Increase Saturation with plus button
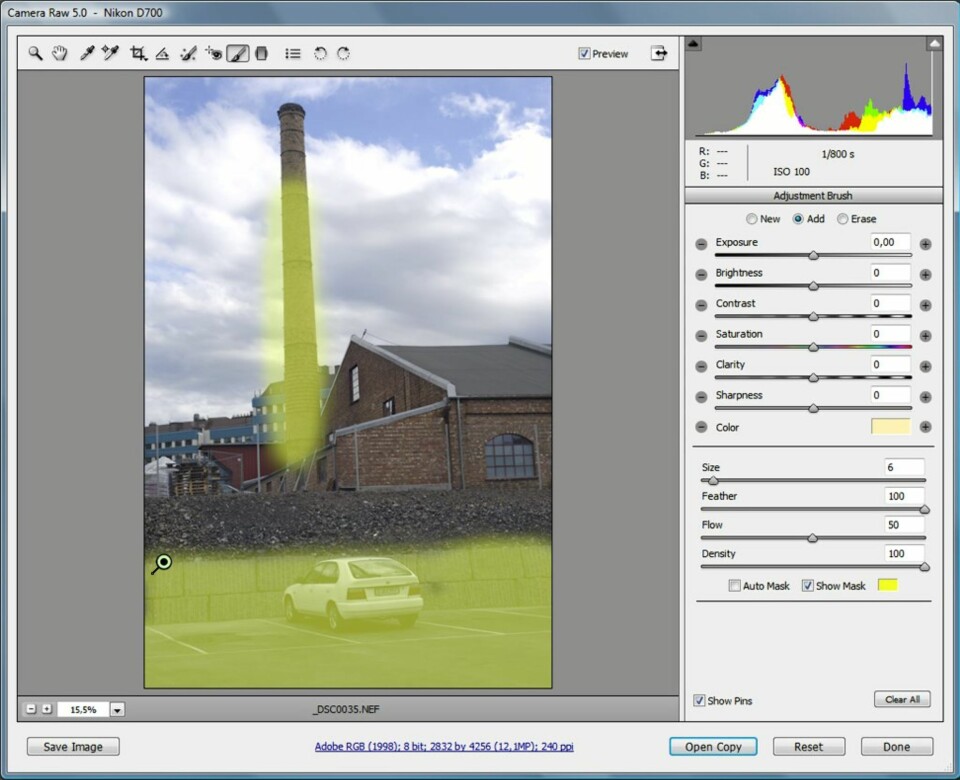Screen dimensions: 960x780 926,336
